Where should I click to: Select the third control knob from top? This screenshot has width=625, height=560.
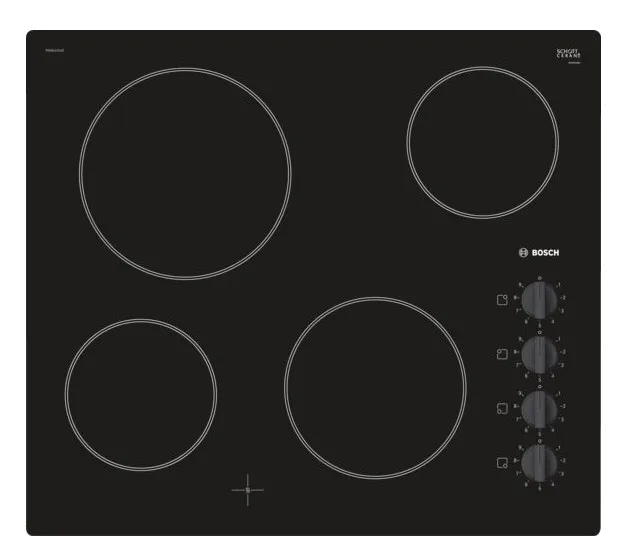coord(539,408)
